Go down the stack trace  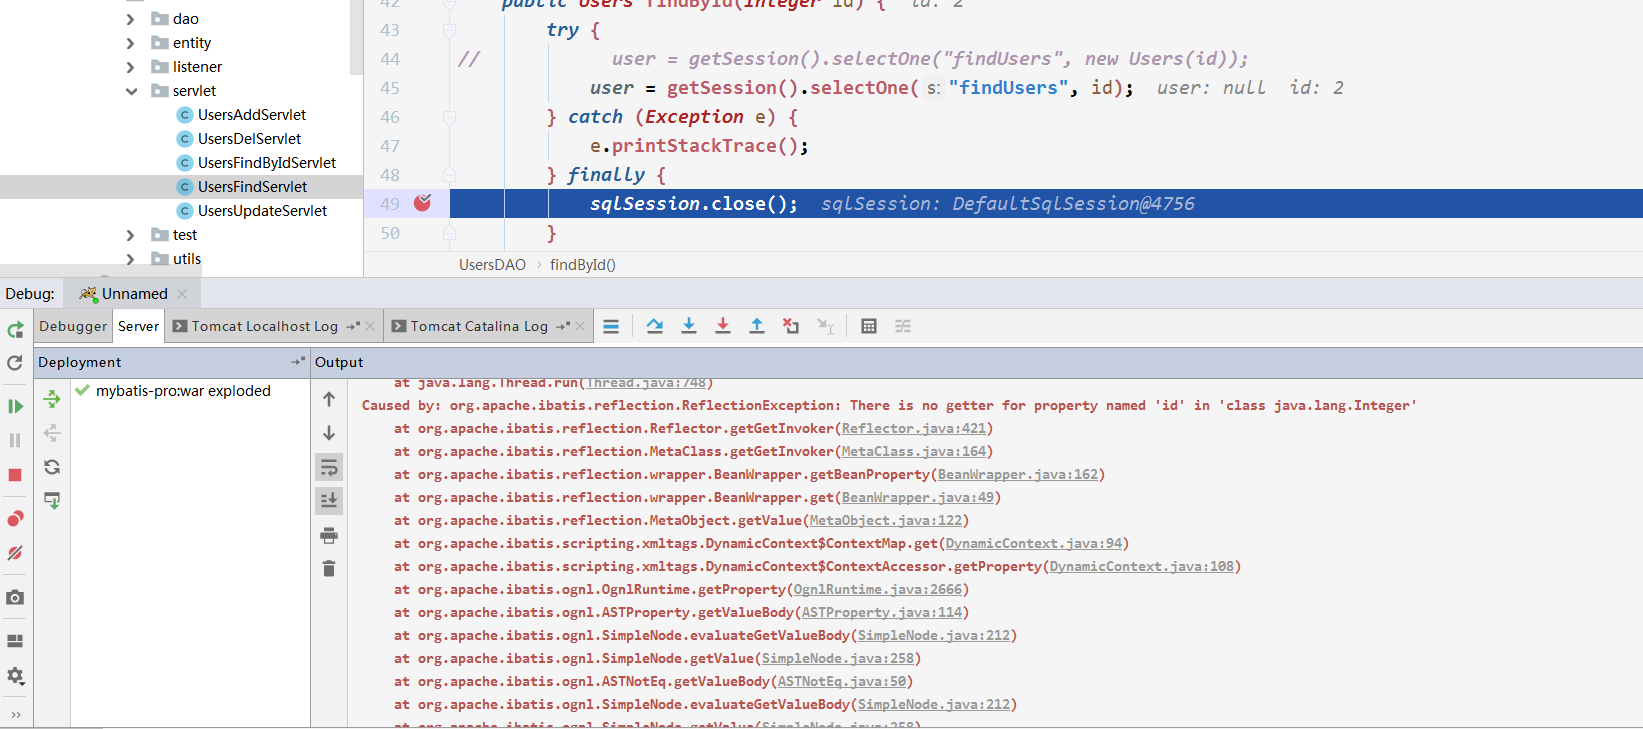(x=329, y=433)
